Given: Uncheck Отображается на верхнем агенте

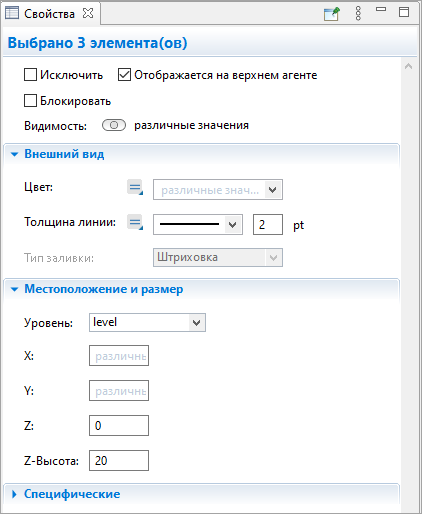Looking at the screenshot, I should pyautogui.click(x=124, y=75).
